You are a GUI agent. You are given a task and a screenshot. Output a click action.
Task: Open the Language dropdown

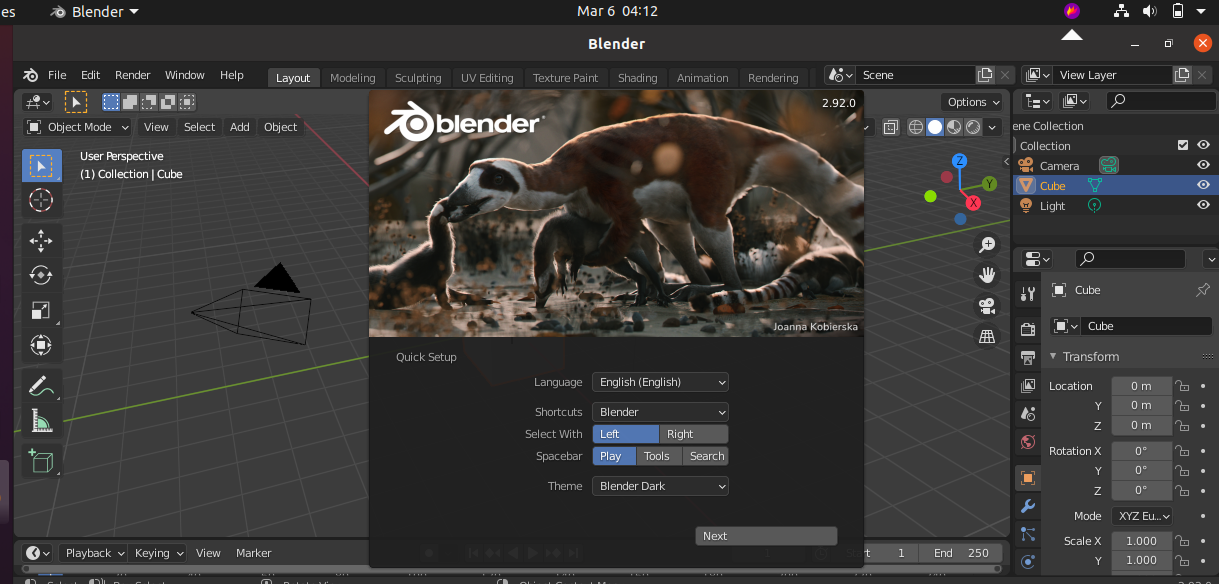[x=660, y=382]
